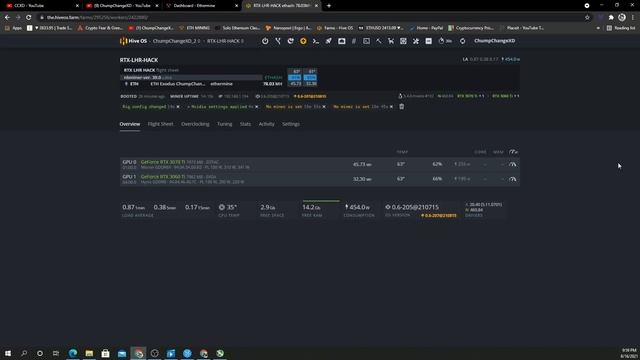Open the Tuning tab
Screen dimensions: 640x360
(224, 124)
